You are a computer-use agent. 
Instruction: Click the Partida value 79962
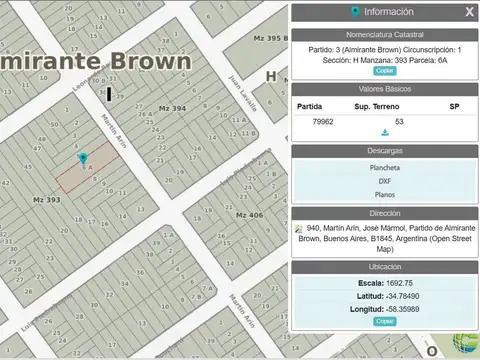(x=323, y=122)
